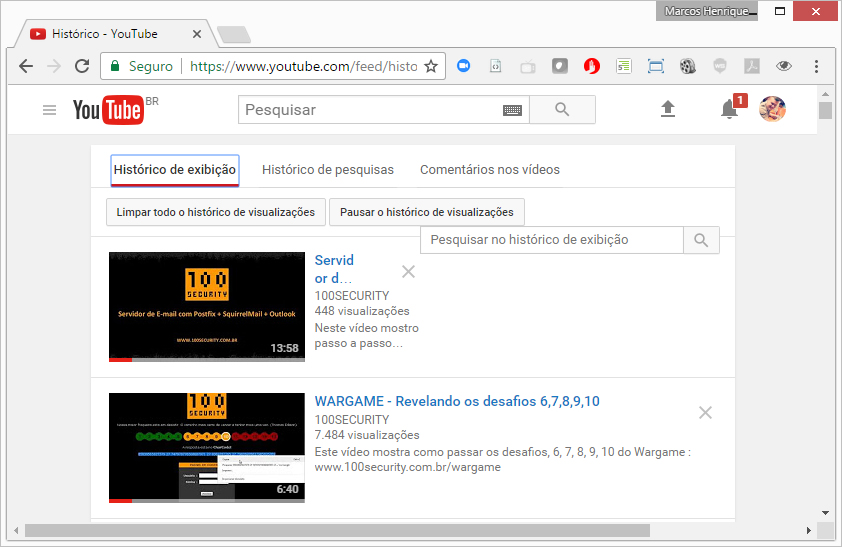842x547 pixels.
Task: Focus the Pesquisar no histórico de exibição field
Action: click(552, 240)
